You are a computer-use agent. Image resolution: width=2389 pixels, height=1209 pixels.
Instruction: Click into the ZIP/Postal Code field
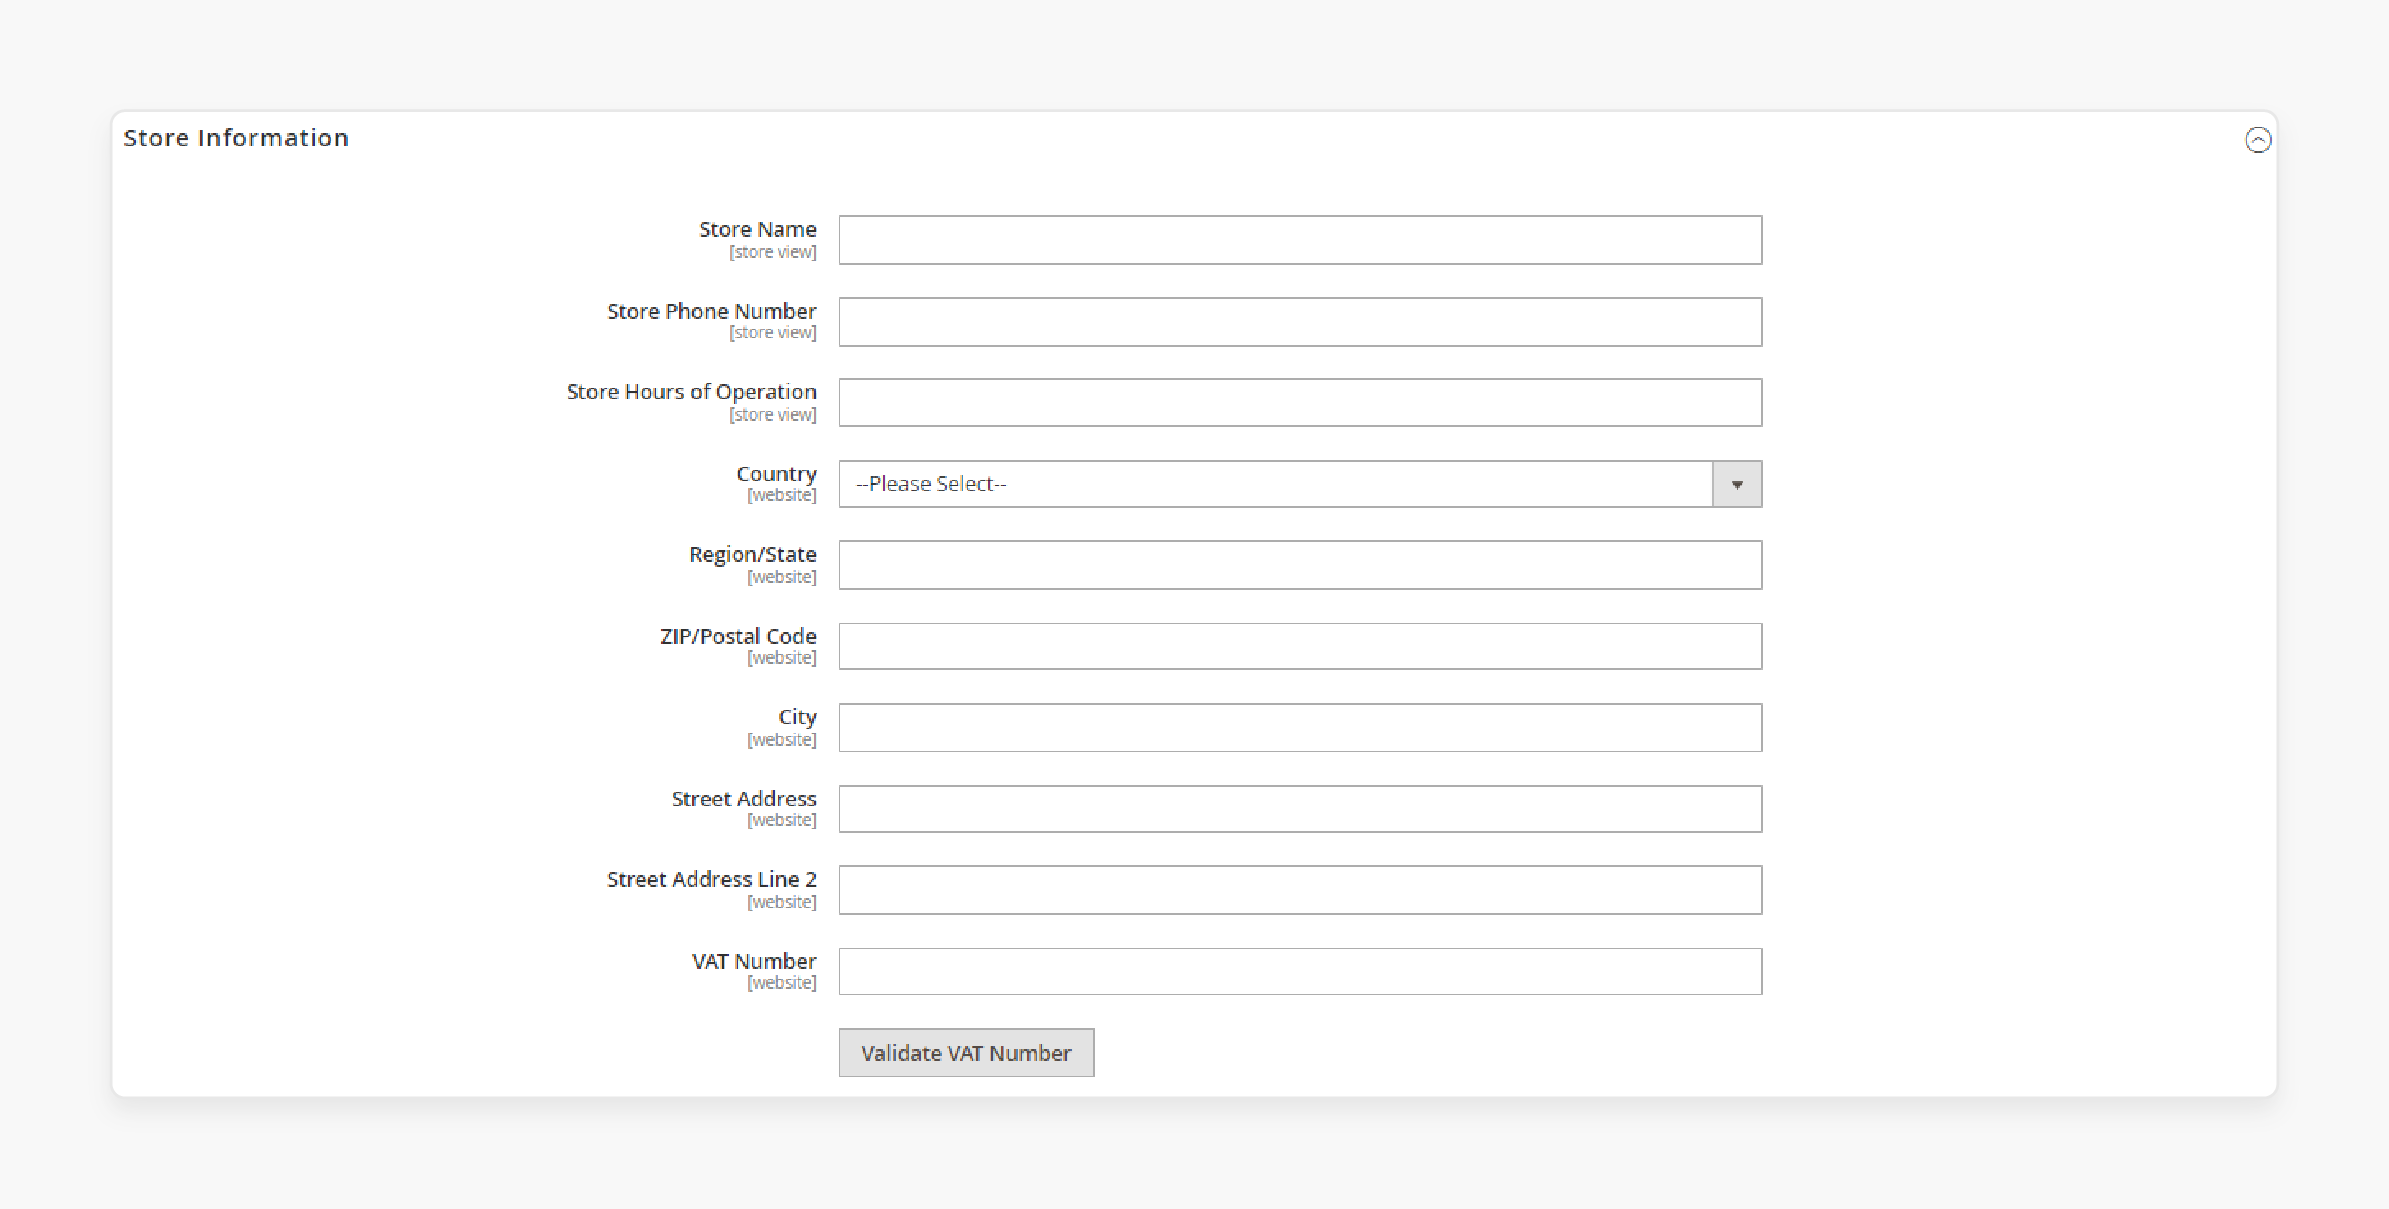1300,646
